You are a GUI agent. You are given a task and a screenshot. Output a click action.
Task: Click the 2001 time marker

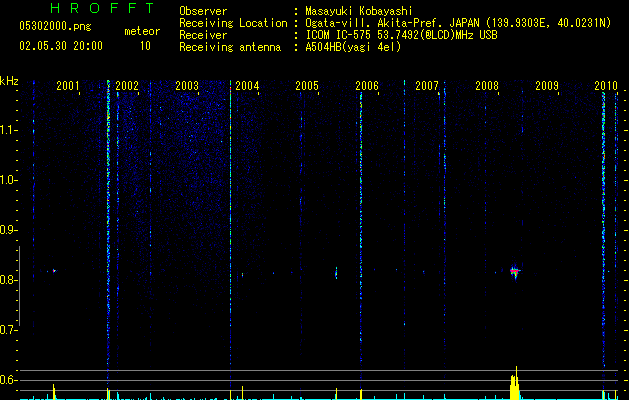pos(67,86)
